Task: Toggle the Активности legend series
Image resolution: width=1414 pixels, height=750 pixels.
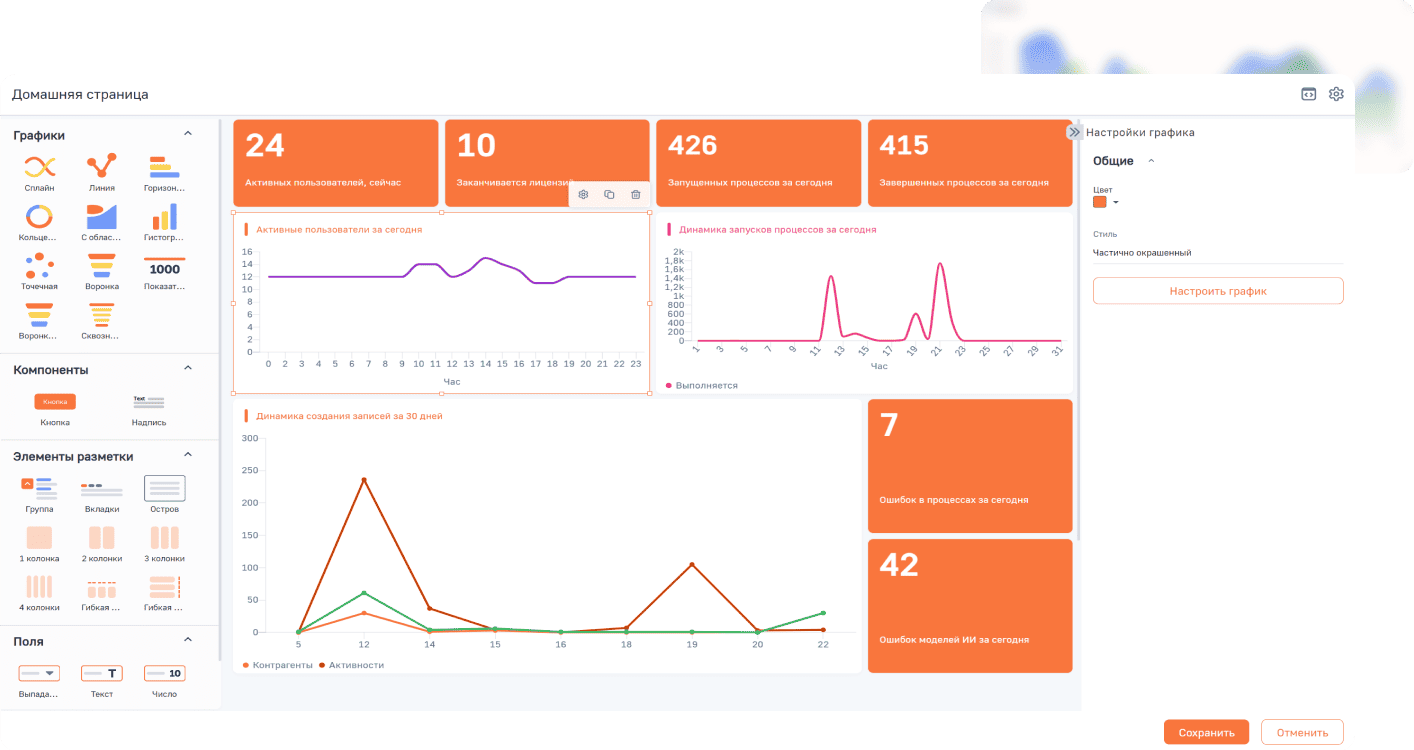Action: (351, 665)
